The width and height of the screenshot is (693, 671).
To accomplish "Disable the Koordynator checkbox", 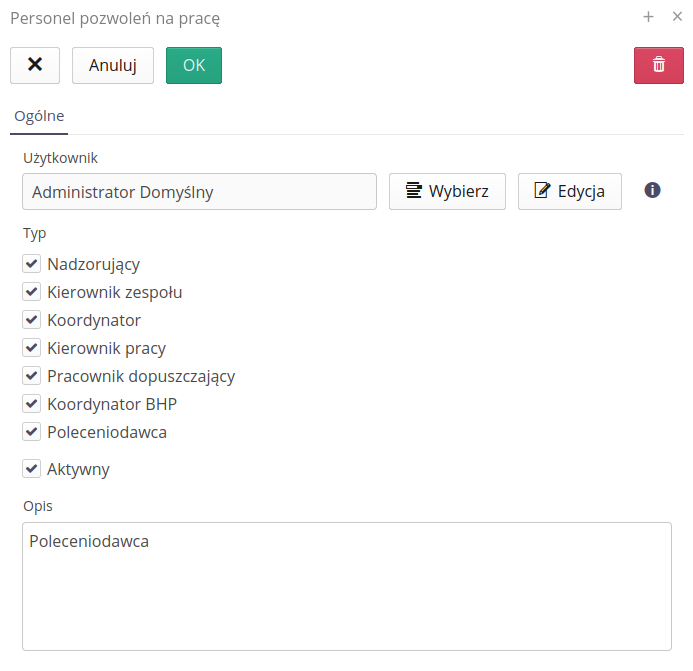I will click(32, 320).
